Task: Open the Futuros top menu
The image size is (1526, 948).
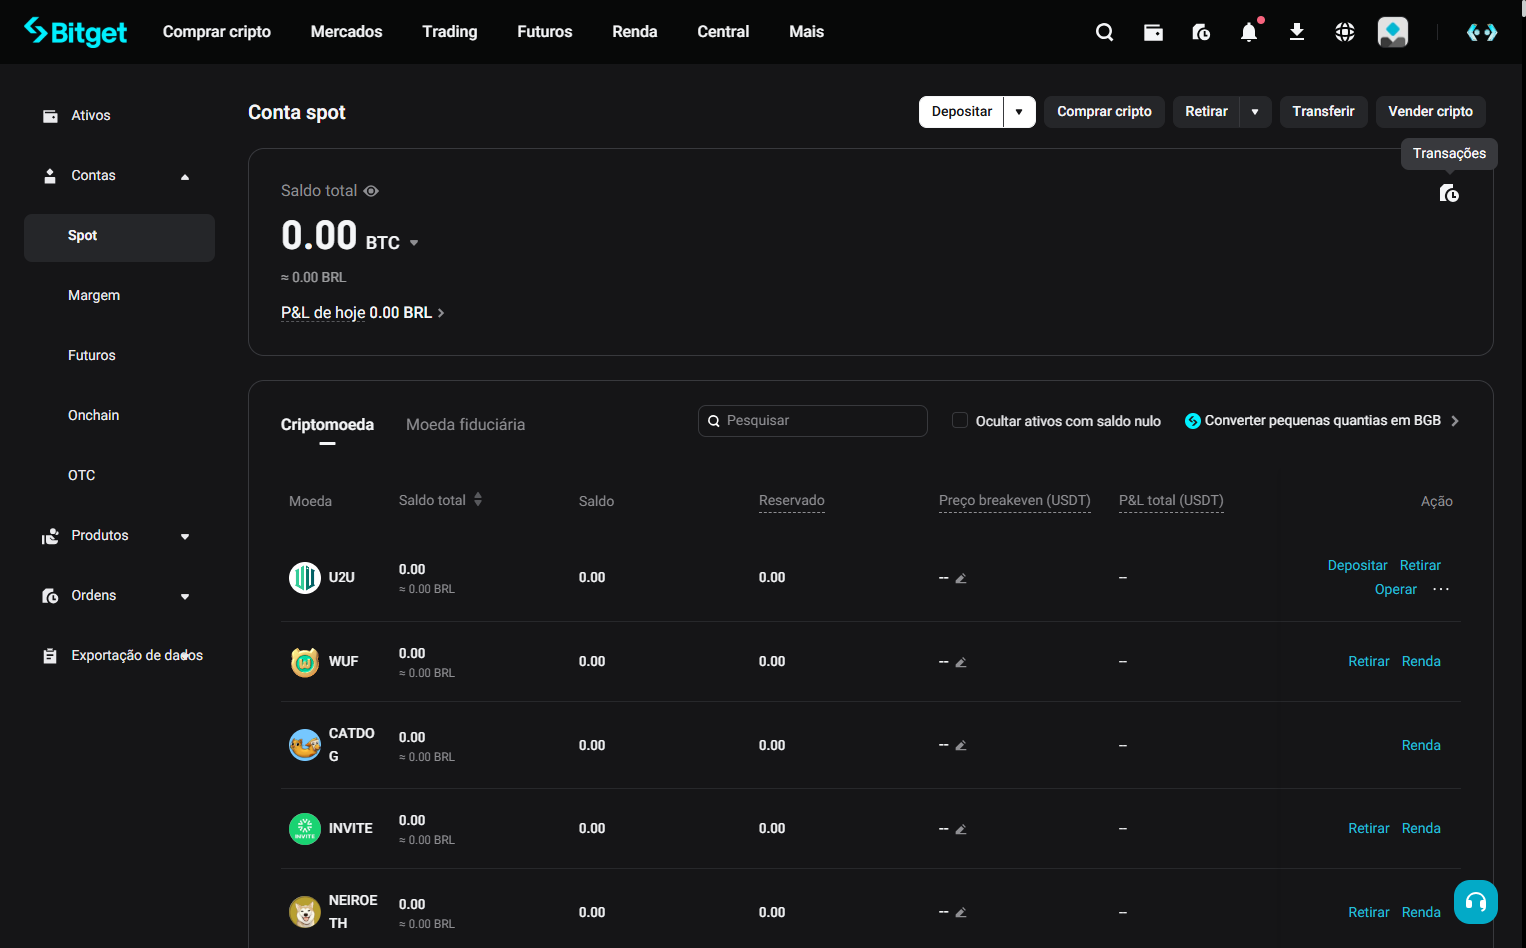Action: (545, 32)
